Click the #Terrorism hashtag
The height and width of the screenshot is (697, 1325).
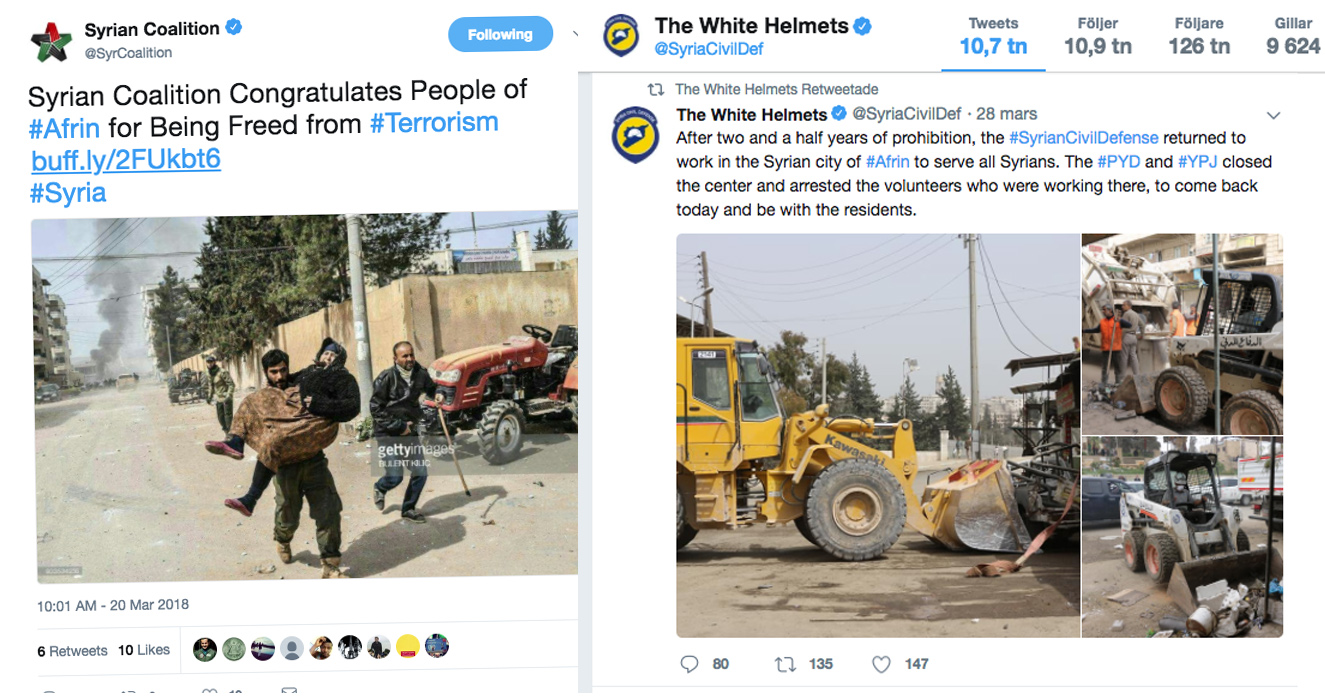434,124
